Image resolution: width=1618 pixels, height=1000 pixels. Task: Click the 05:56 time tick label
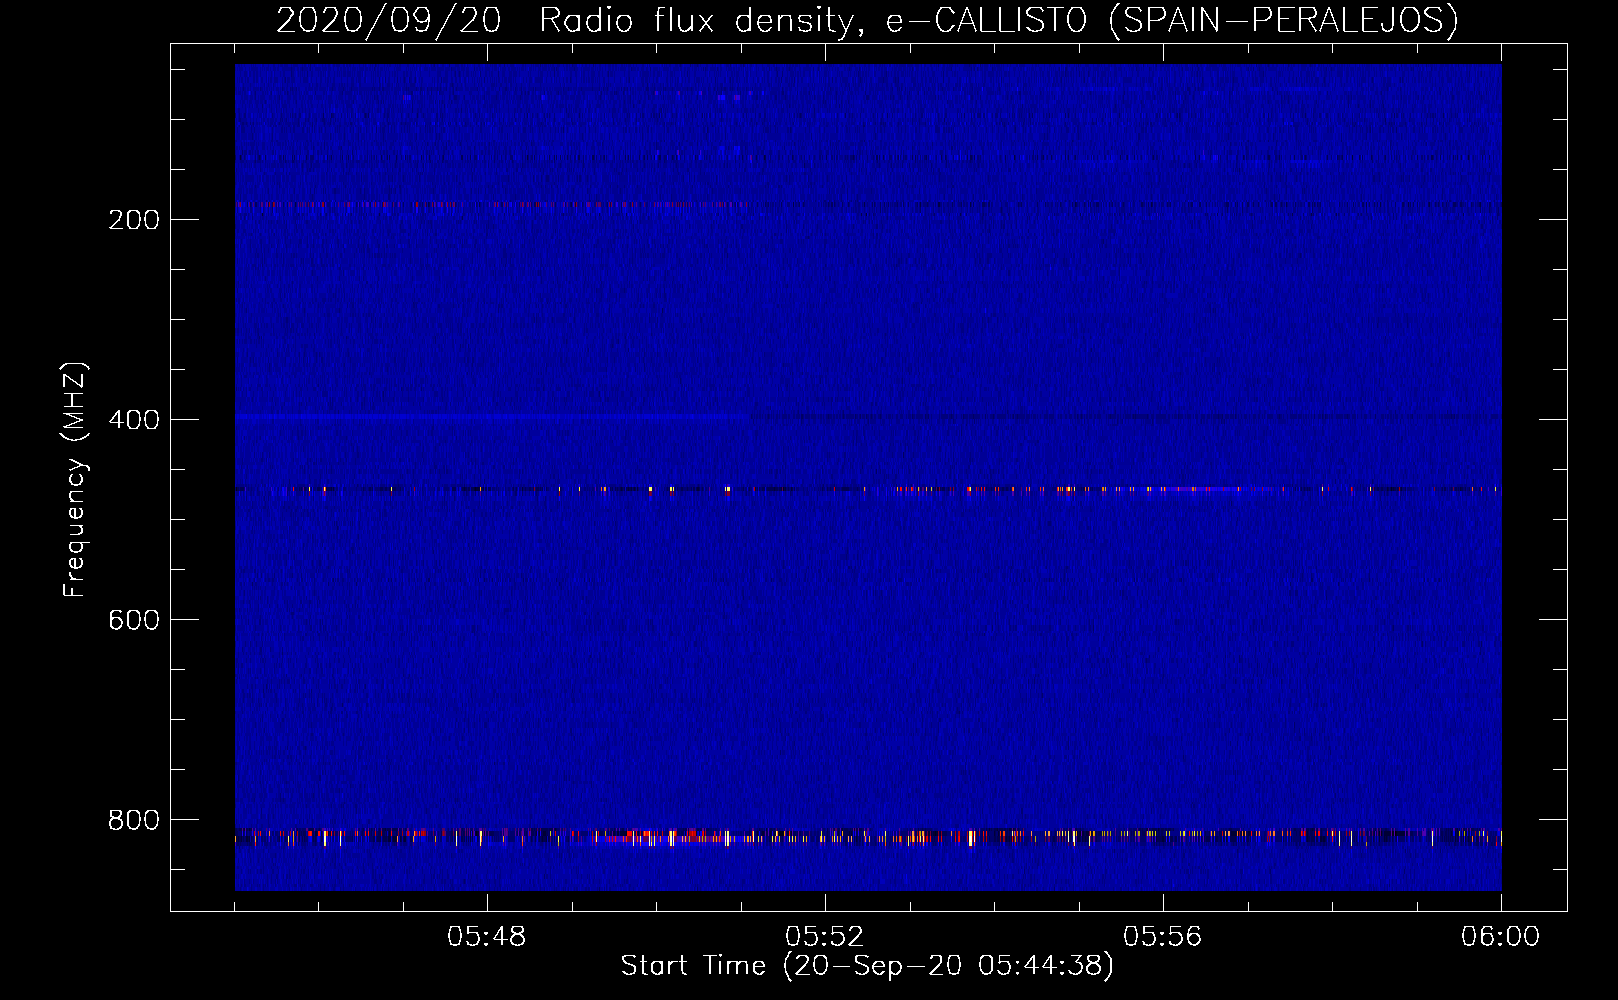coord(1163,937)
